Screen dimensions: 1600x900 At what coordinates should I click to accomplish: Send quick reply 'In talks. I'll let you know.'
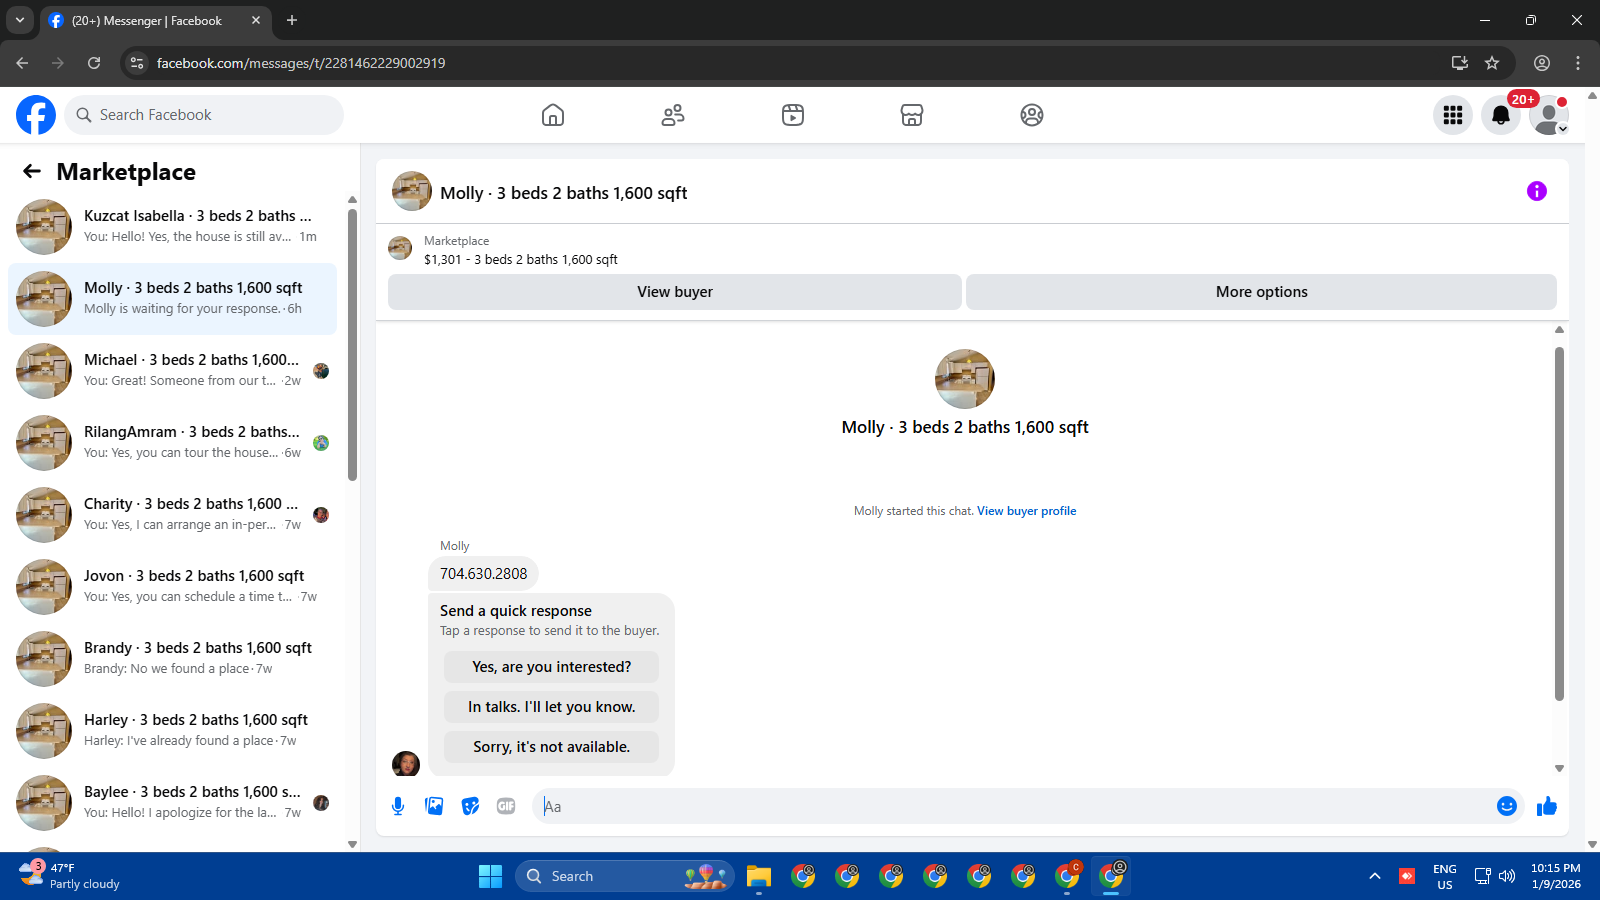(x=551, y=707)
